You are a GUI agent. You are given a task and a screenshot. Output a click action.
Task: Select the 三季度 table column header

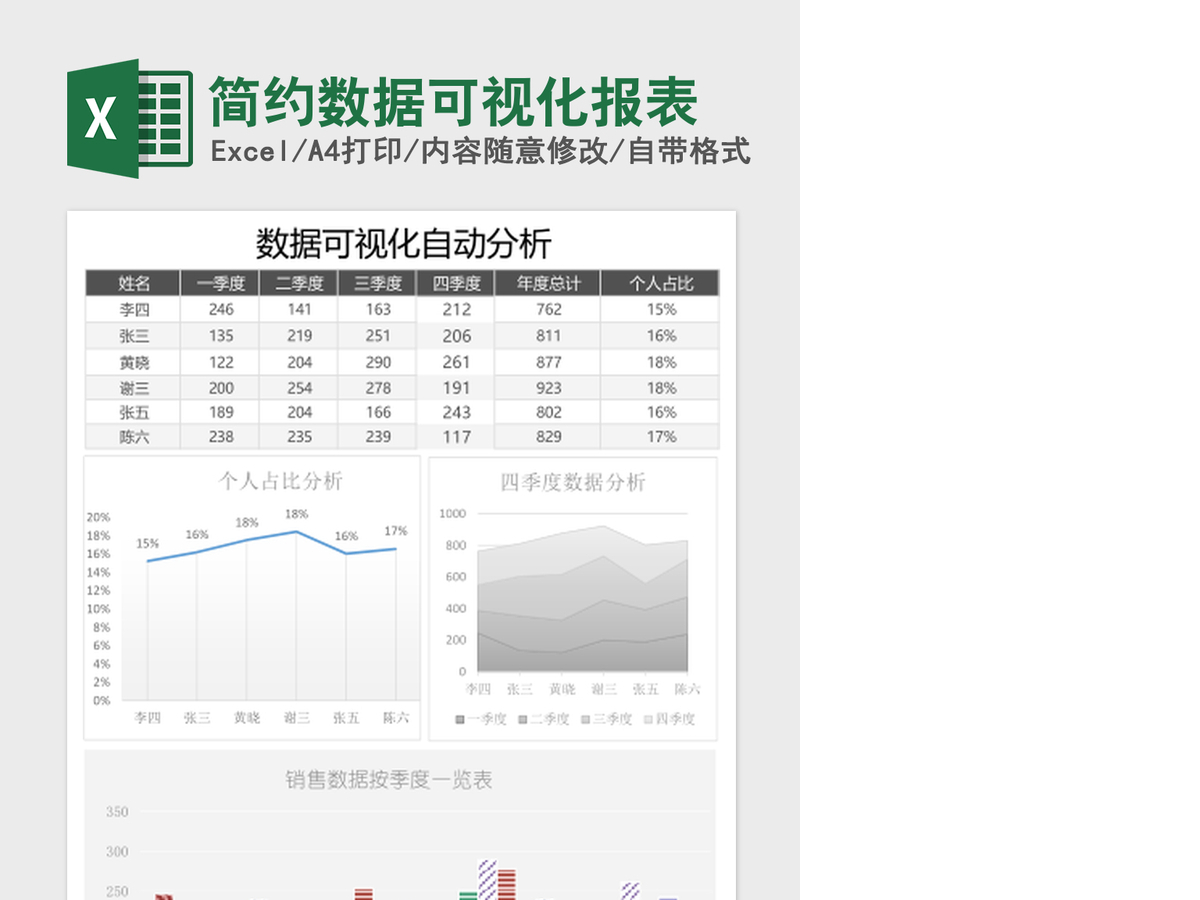click(x=377, y=283)
